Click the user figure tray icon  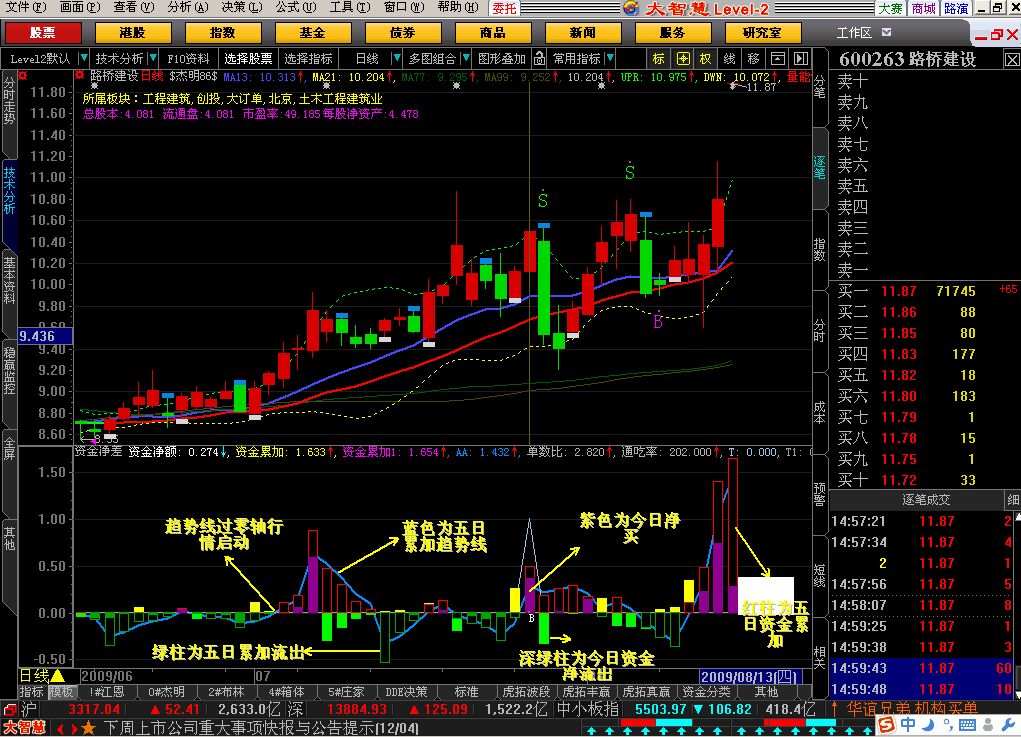[988, 725]
